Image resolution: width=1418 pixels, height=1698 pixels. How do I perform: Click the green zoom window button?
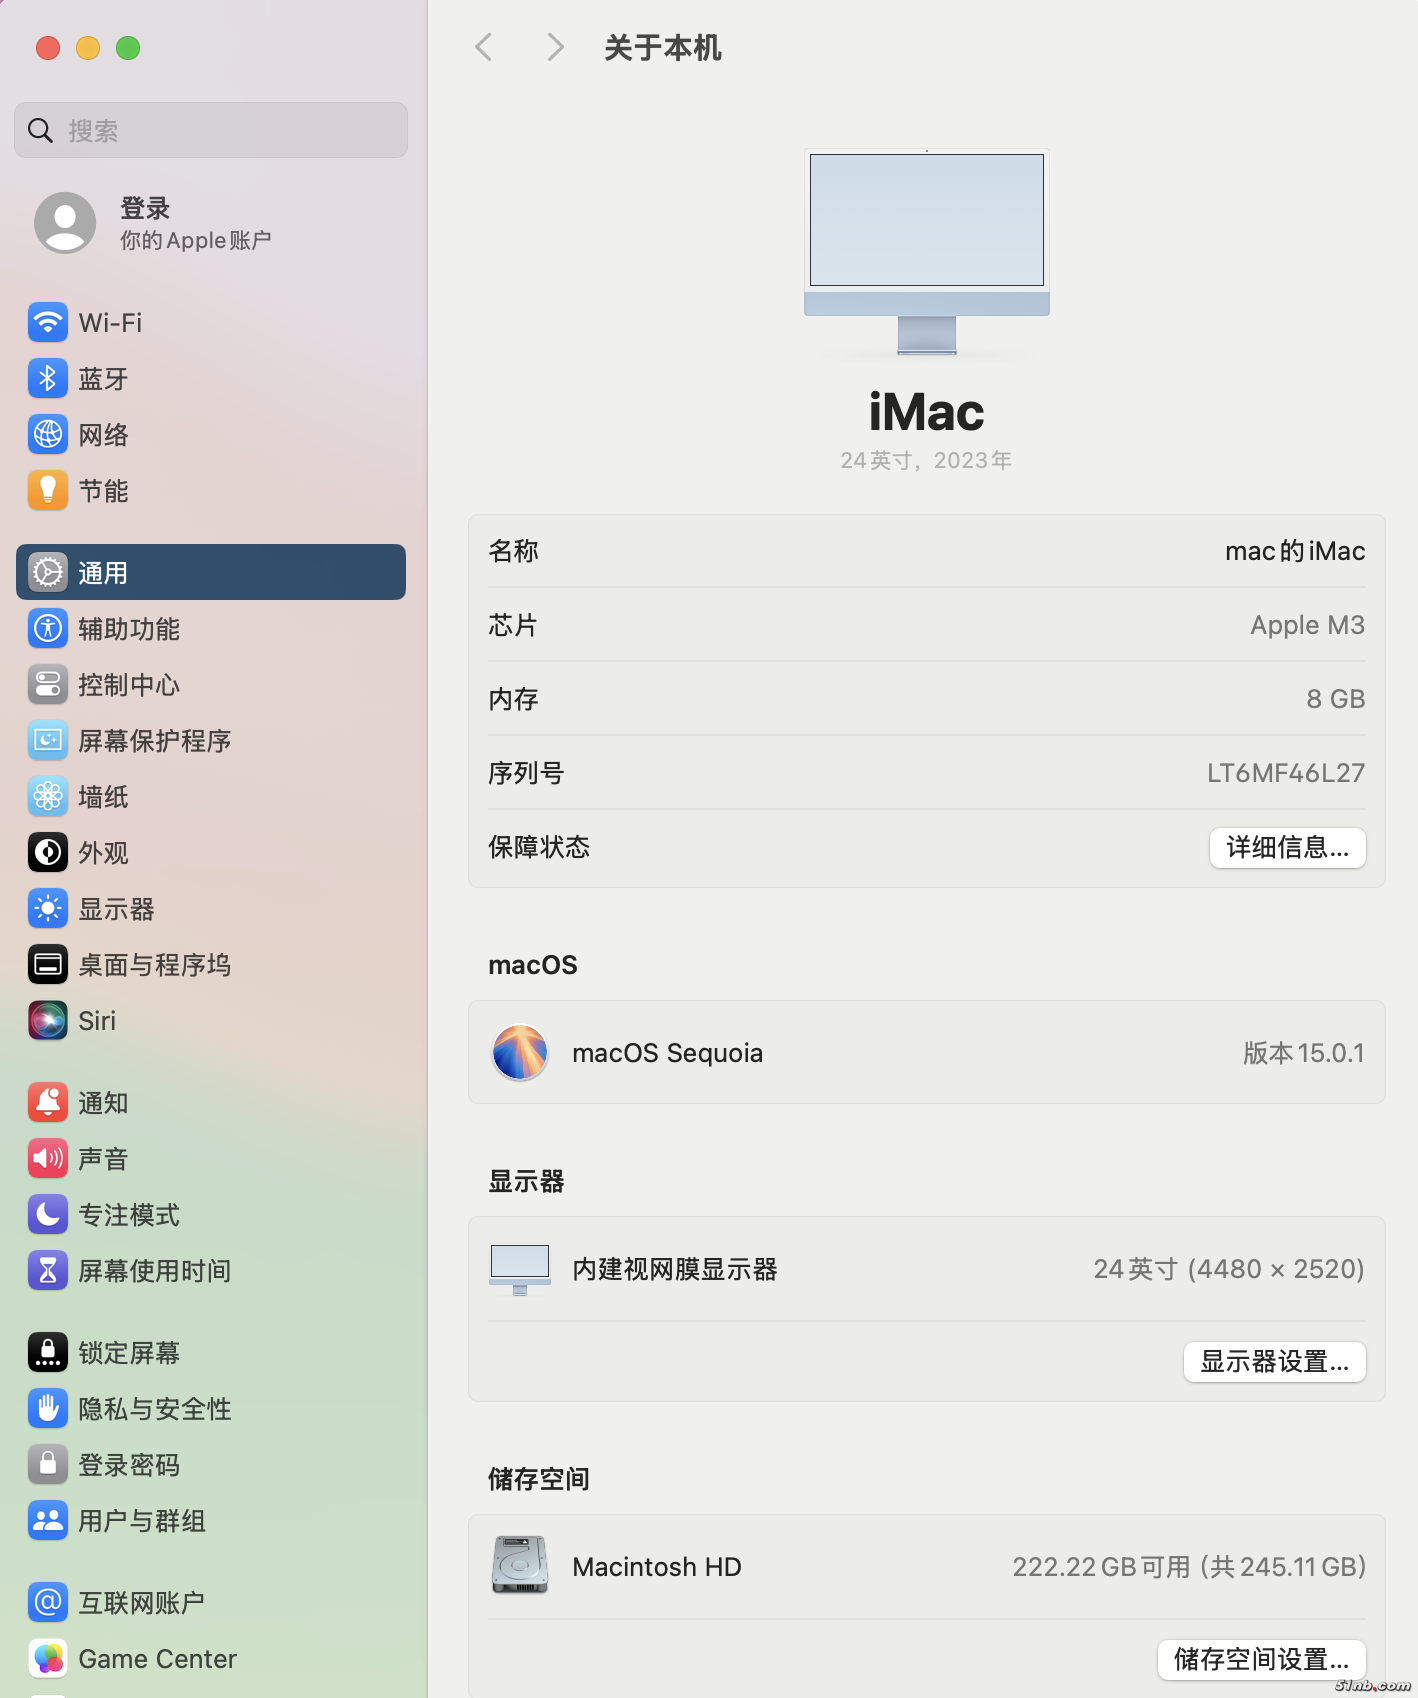(128, 48)
